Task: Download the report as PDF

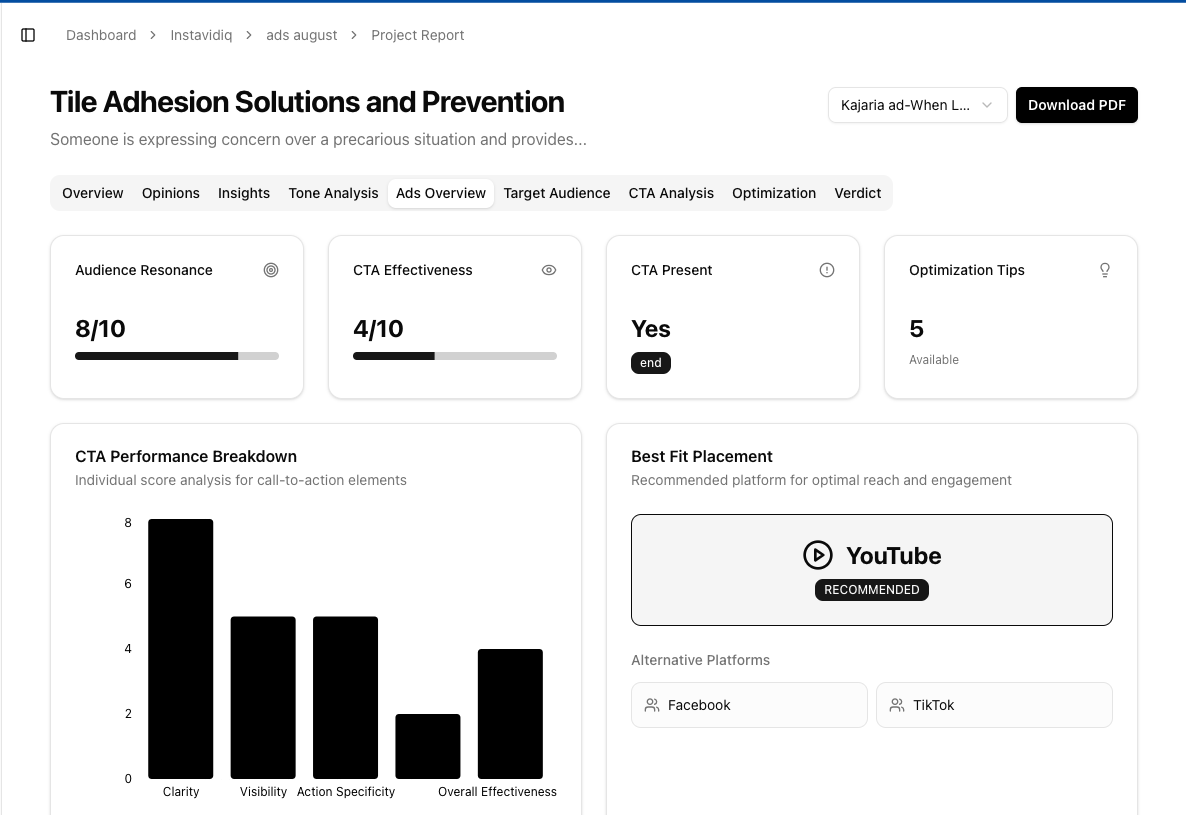Action: (x=1076, y=105)
